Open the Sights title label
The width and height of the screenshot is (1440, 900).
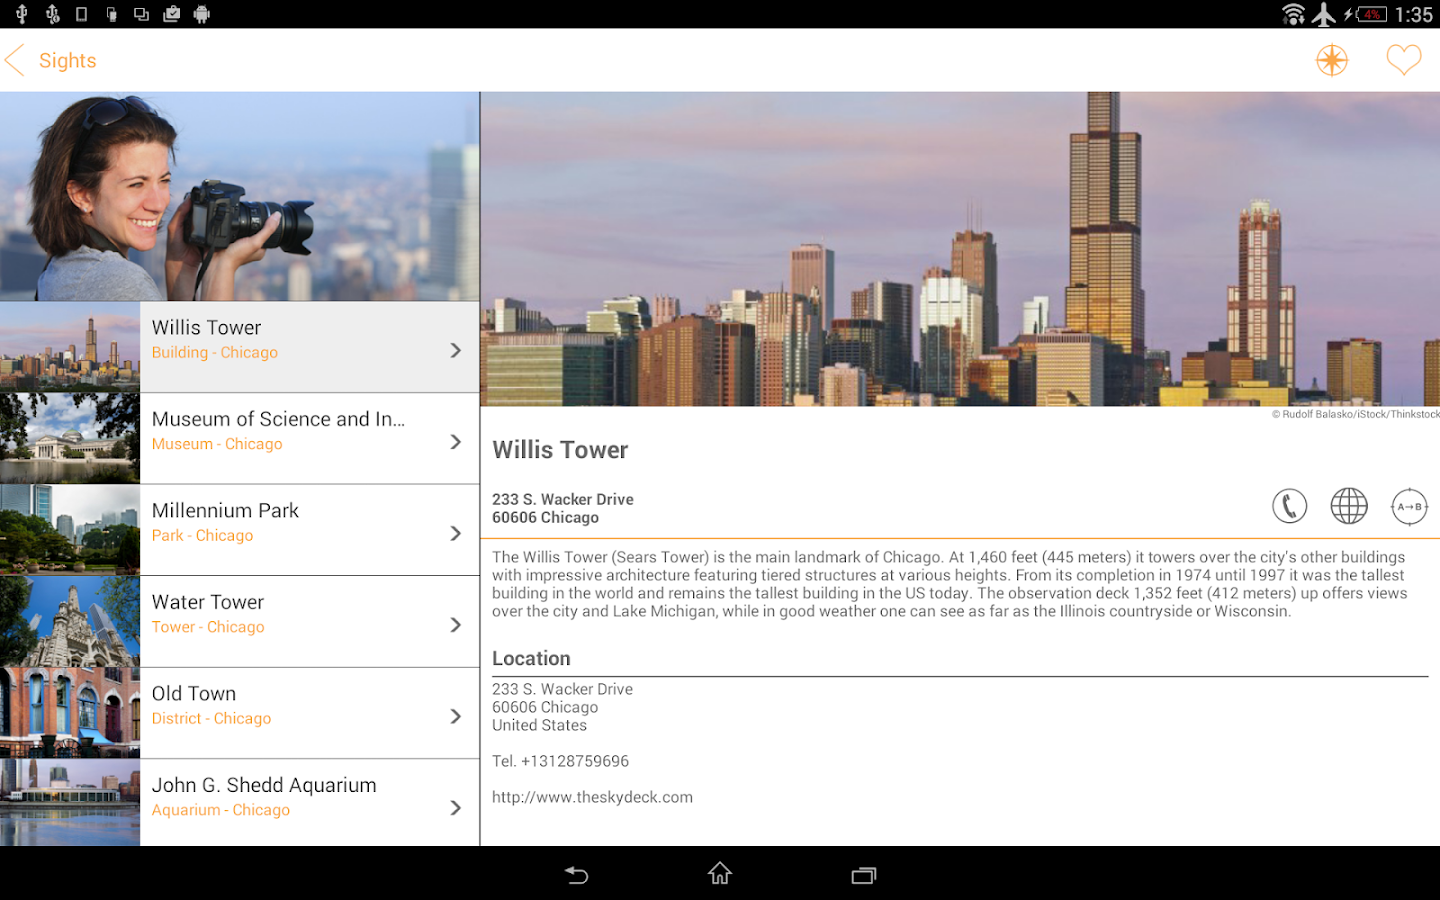68,61
